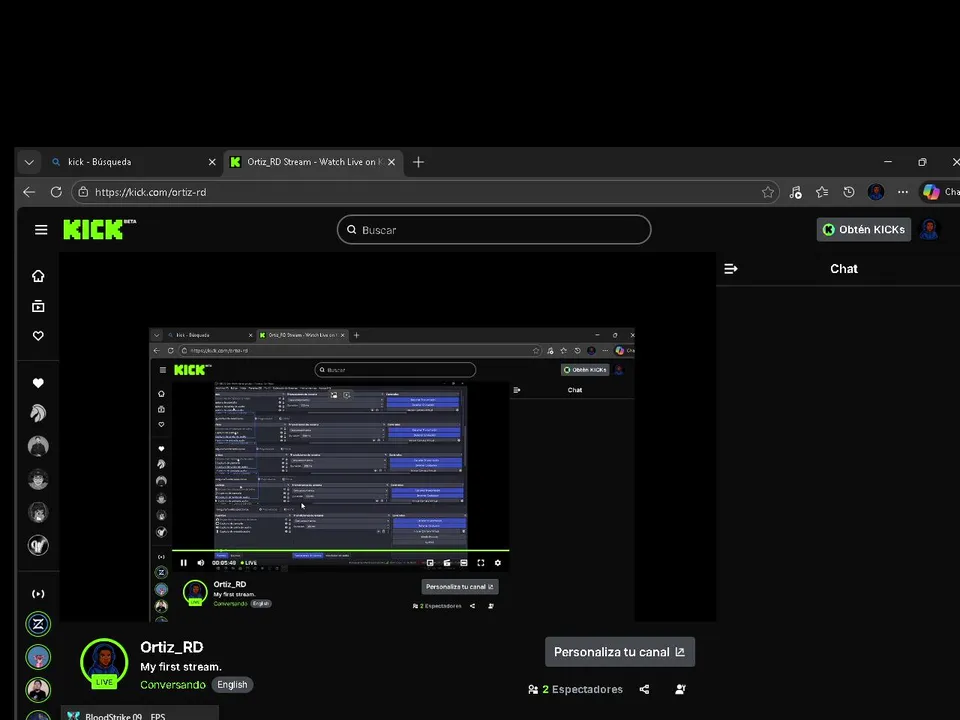This screenshot has height=720, width=960.
Task: Open the fourth channel avatar in sidebar
Action: (x=38, y=512)
